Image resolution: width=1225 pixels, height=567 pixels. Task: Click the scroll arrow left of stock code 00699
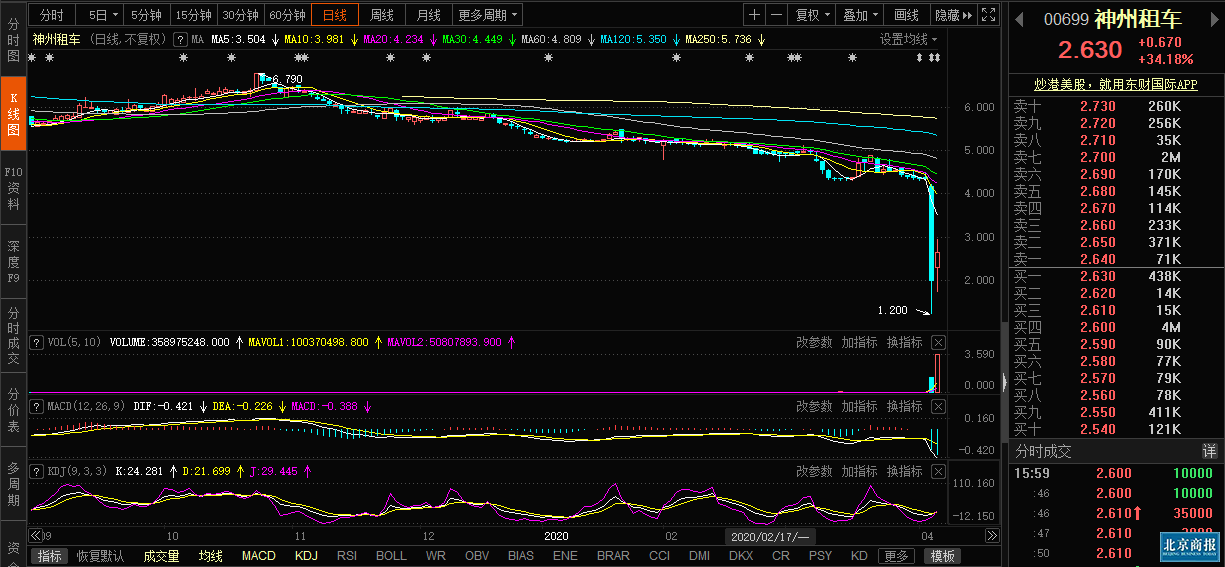[1020, 19]
